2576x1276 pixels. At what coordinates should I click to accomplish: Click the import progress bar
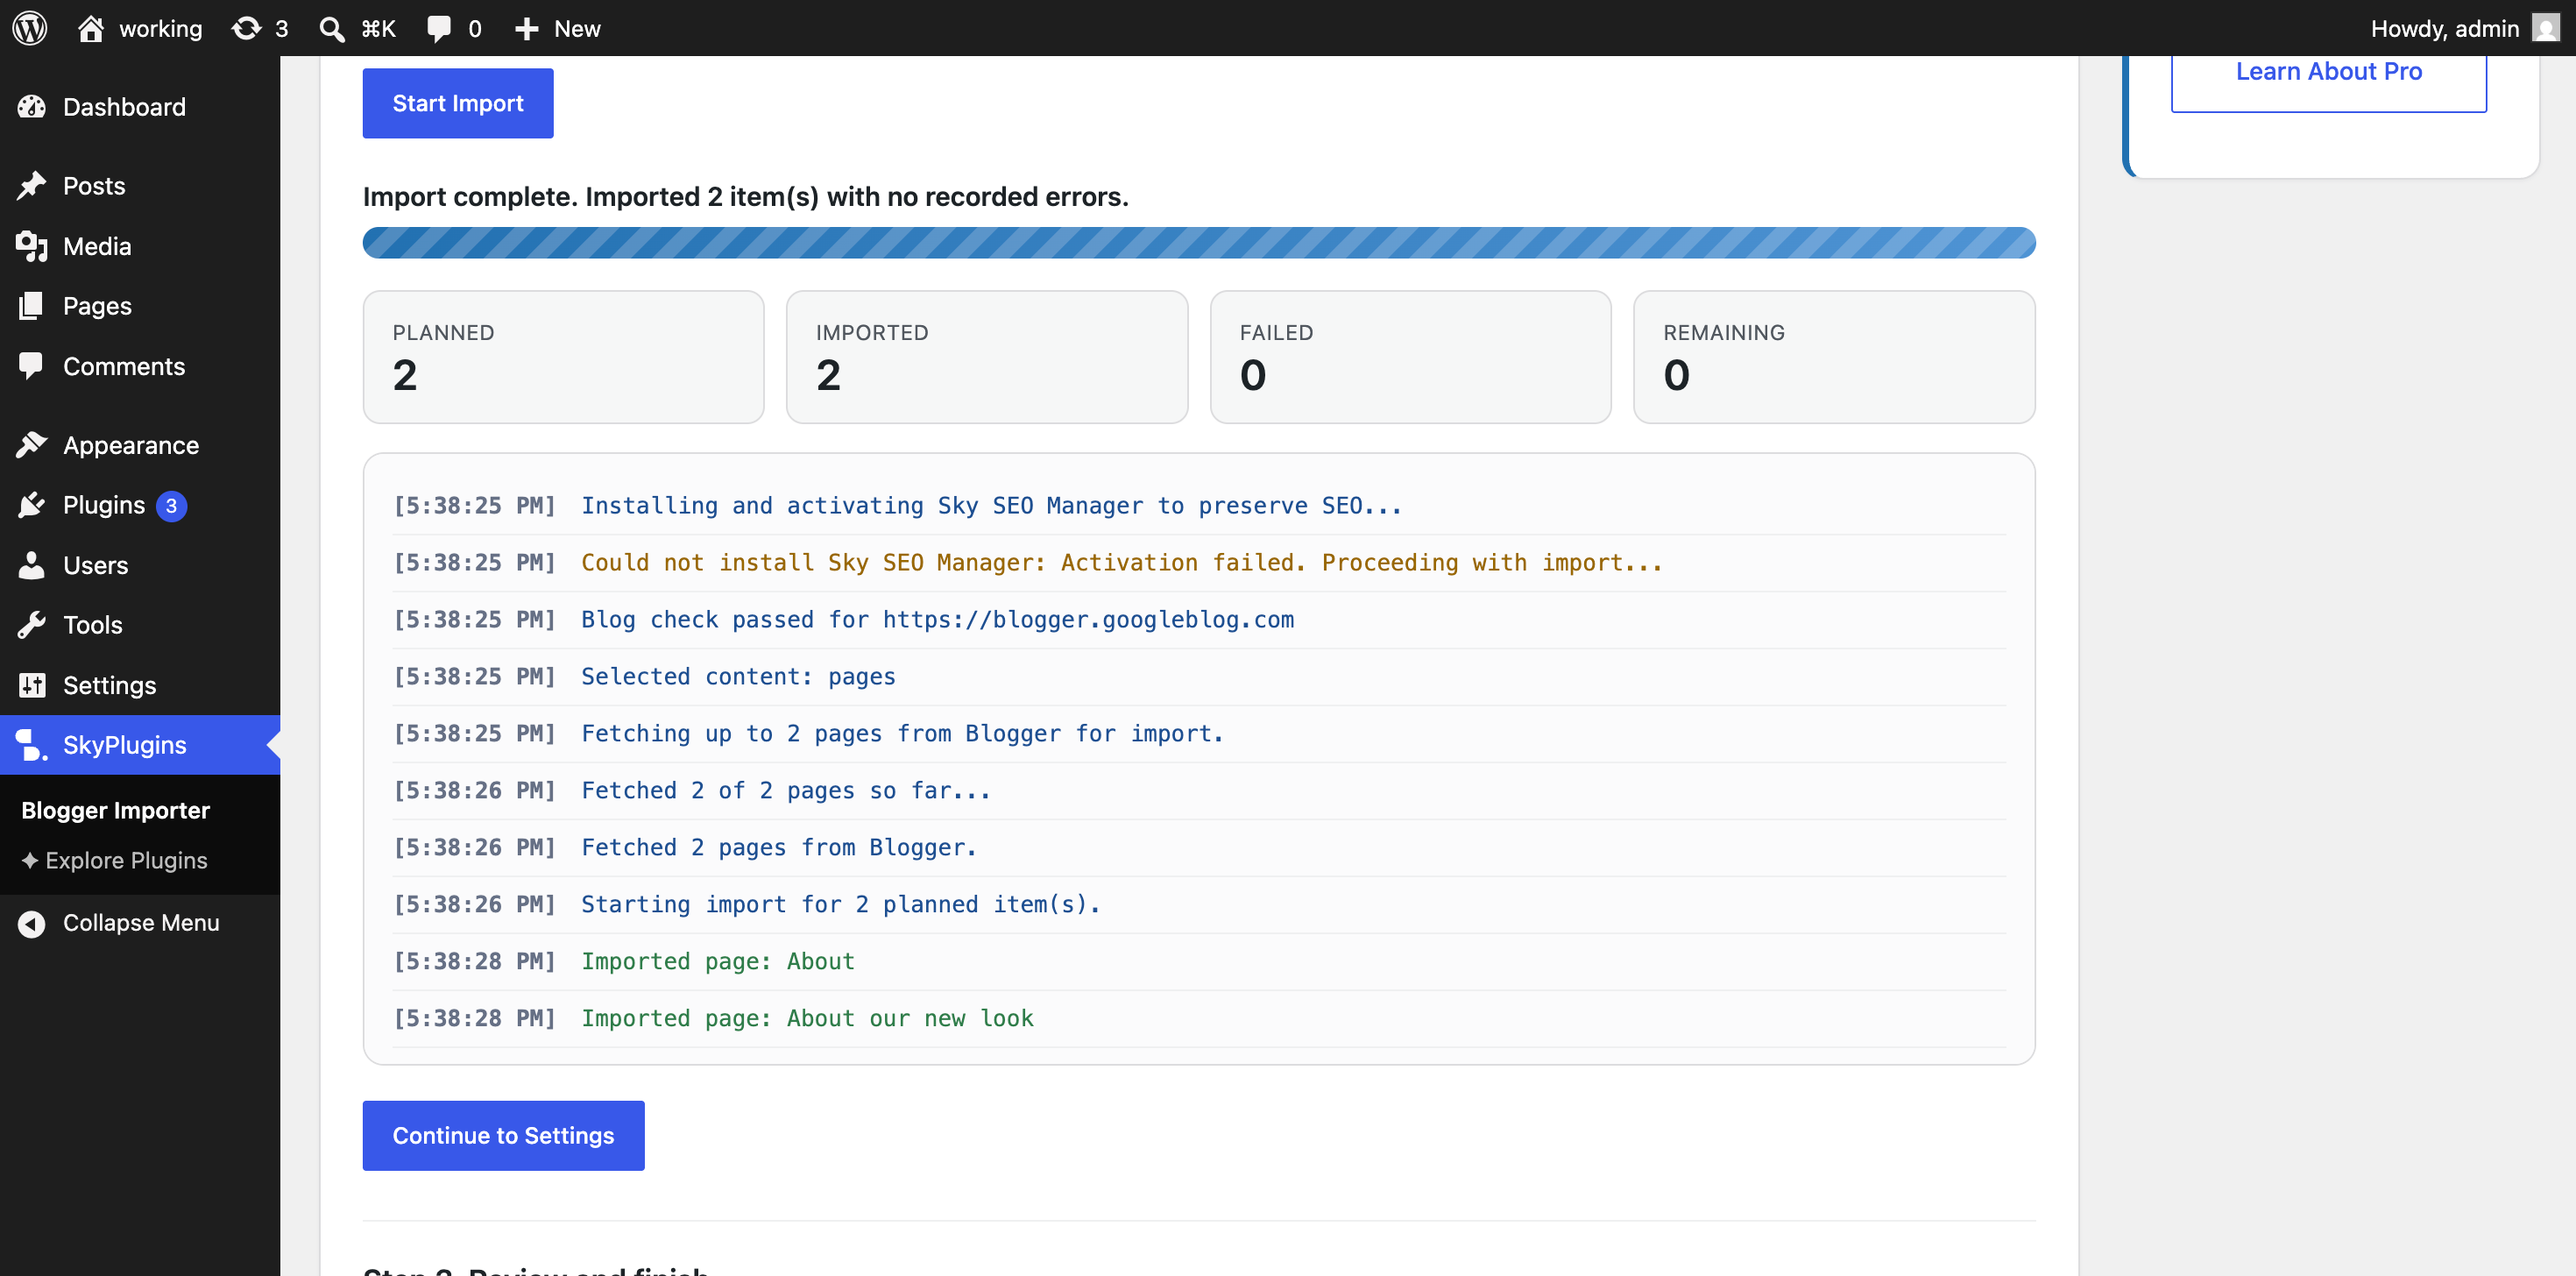(1199, 243)
